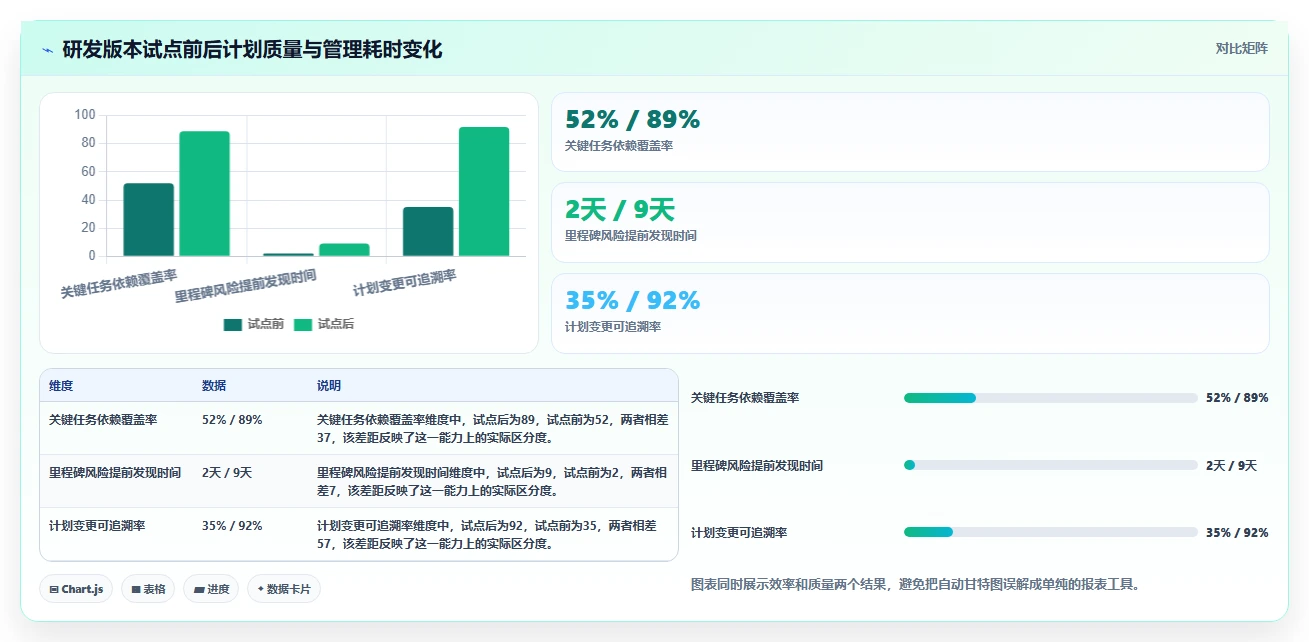1309x642 pixels.
Task: Click the chart axis label 关键任务依赖覆盖率
Action: pos(119,284)
